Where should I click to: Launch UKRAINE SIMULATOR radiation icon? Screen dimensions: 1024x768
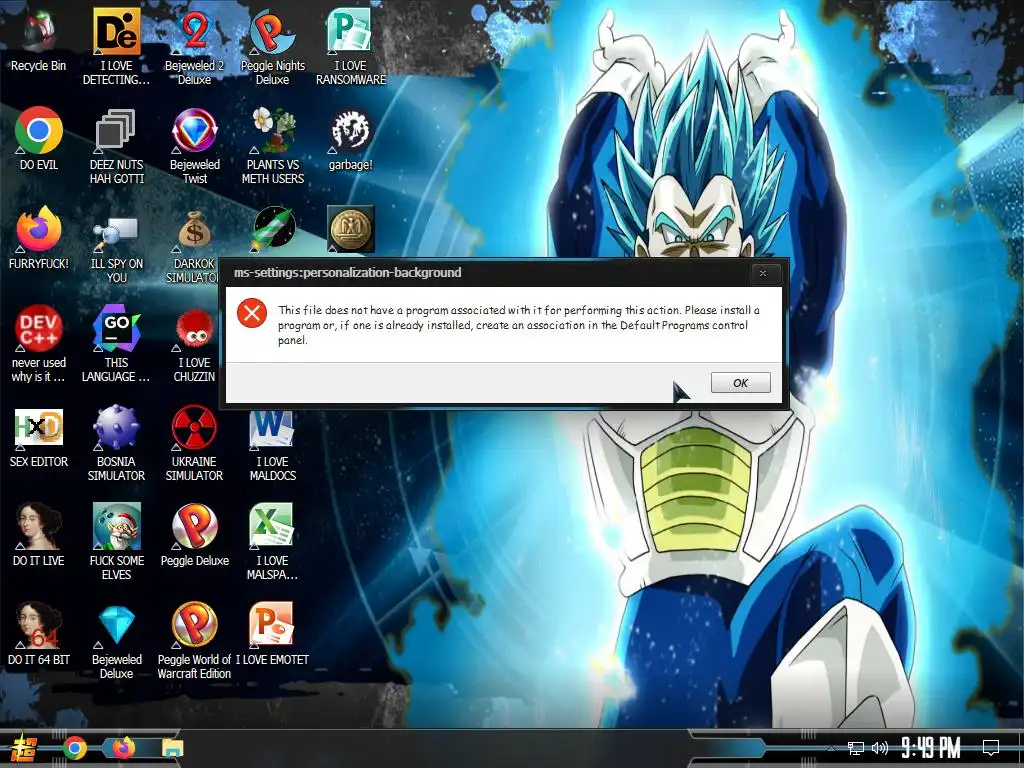[195, 444]
